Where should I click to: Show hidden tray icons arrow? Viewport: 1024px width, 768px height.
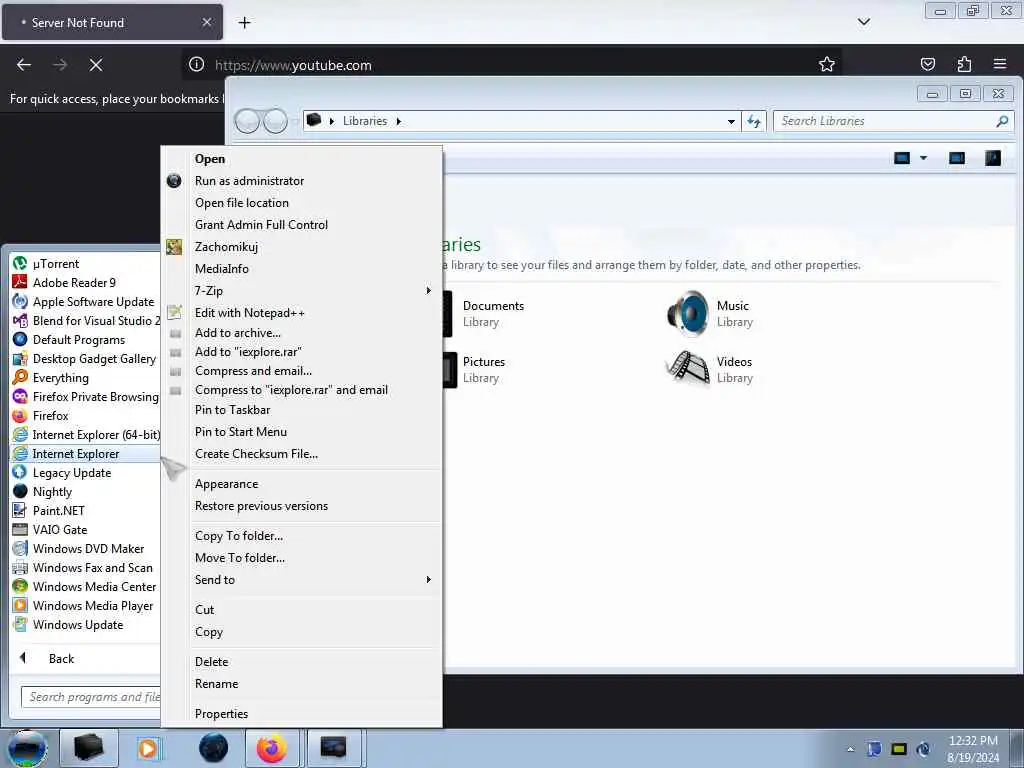[x=850, y=749]
